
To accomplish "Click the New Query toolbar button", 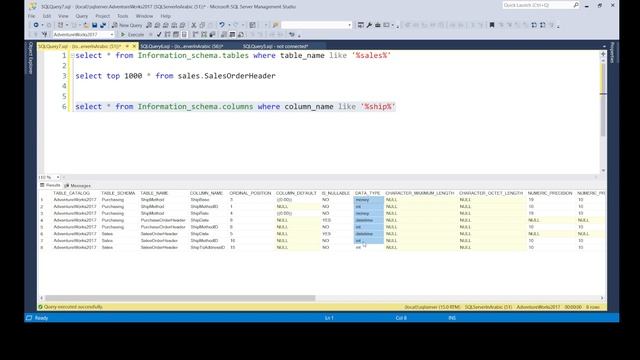I will 127,25.
